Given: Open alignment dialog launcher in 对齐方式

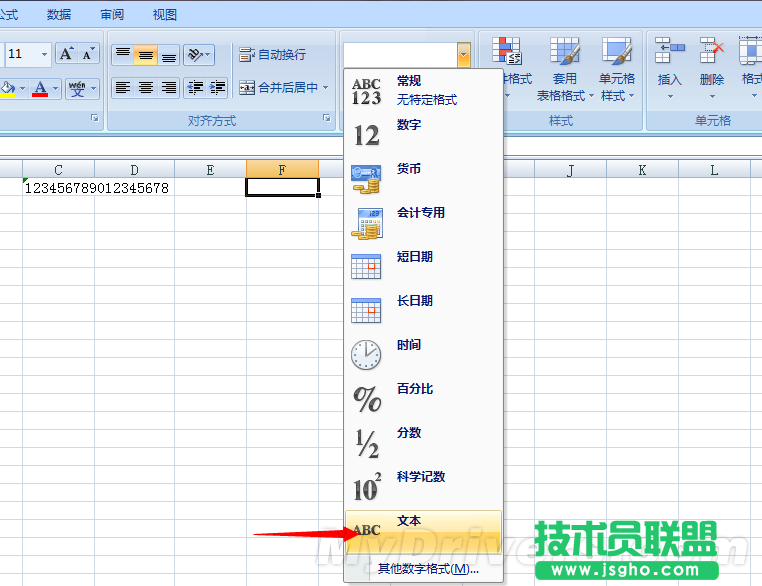Looking at the screenshot, I should point(327,118).
